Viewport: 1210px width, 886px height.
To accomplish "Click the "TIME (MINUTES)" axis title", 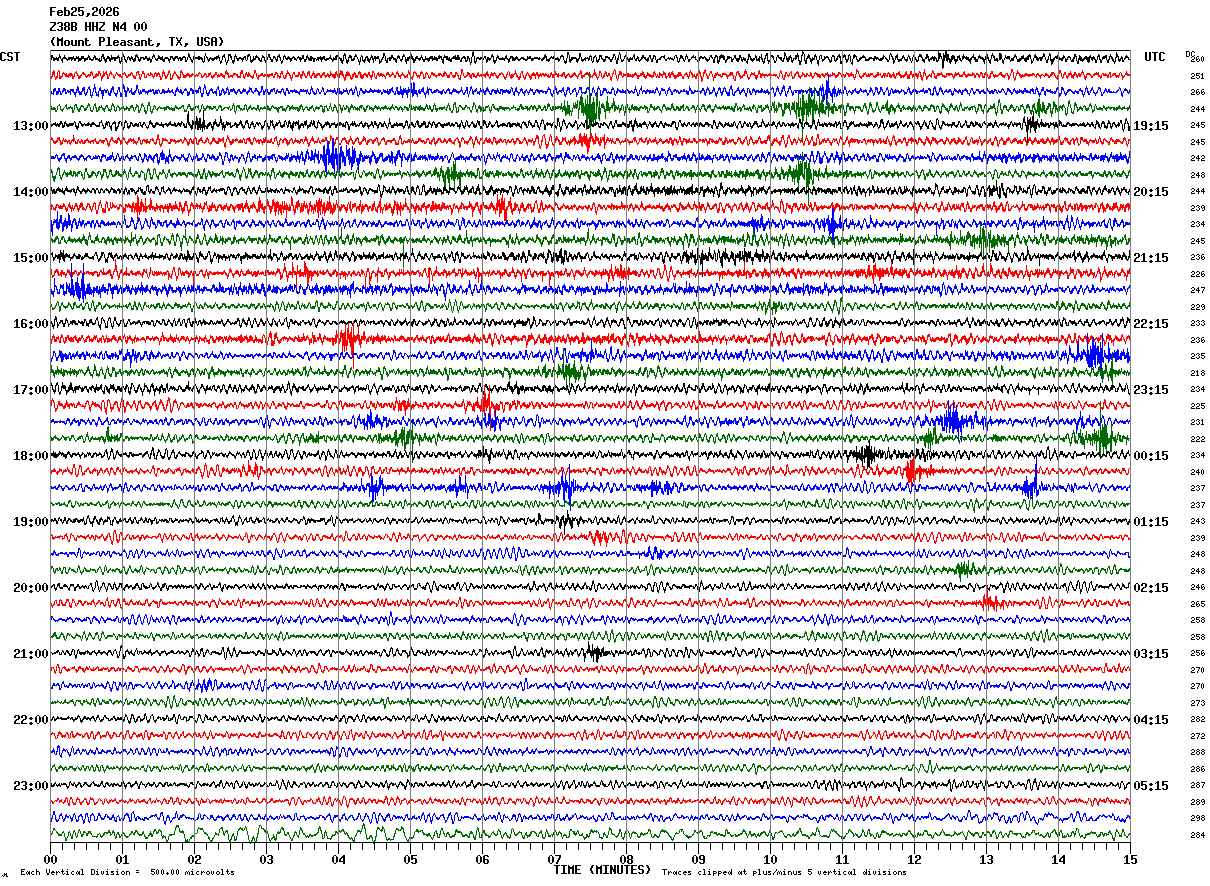I will [602, 870].
